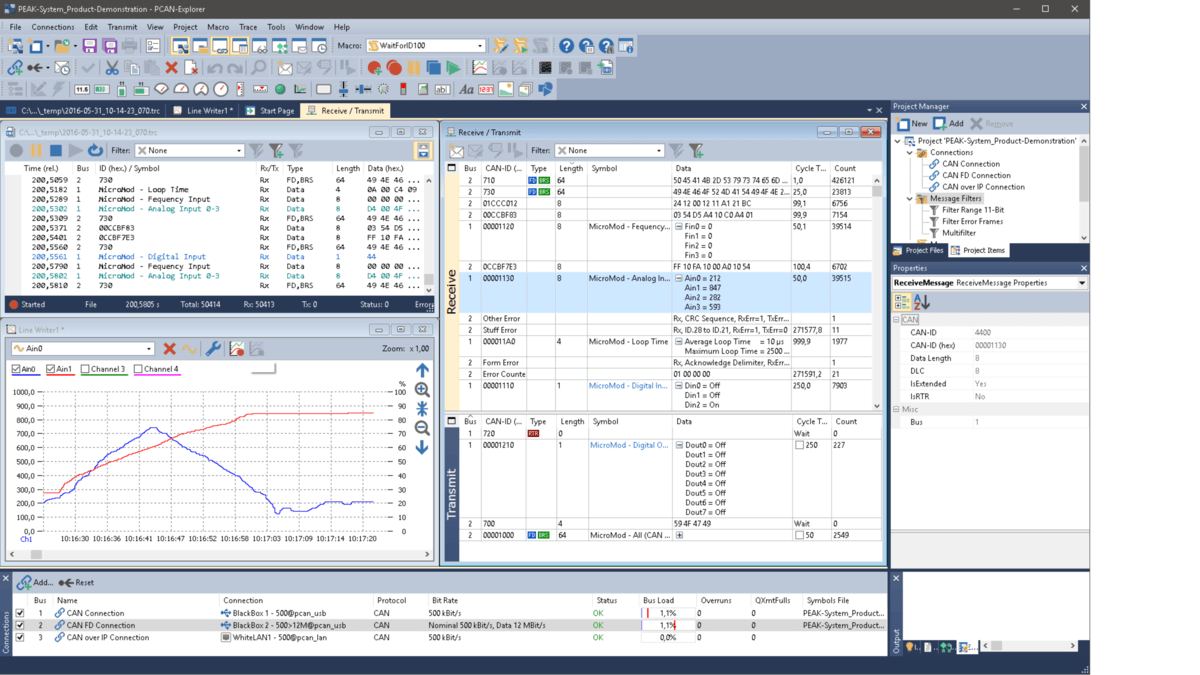Open the Connections menu
Image resolution: width=1200 pixels, height=675 pixels.
pos(53,27)
